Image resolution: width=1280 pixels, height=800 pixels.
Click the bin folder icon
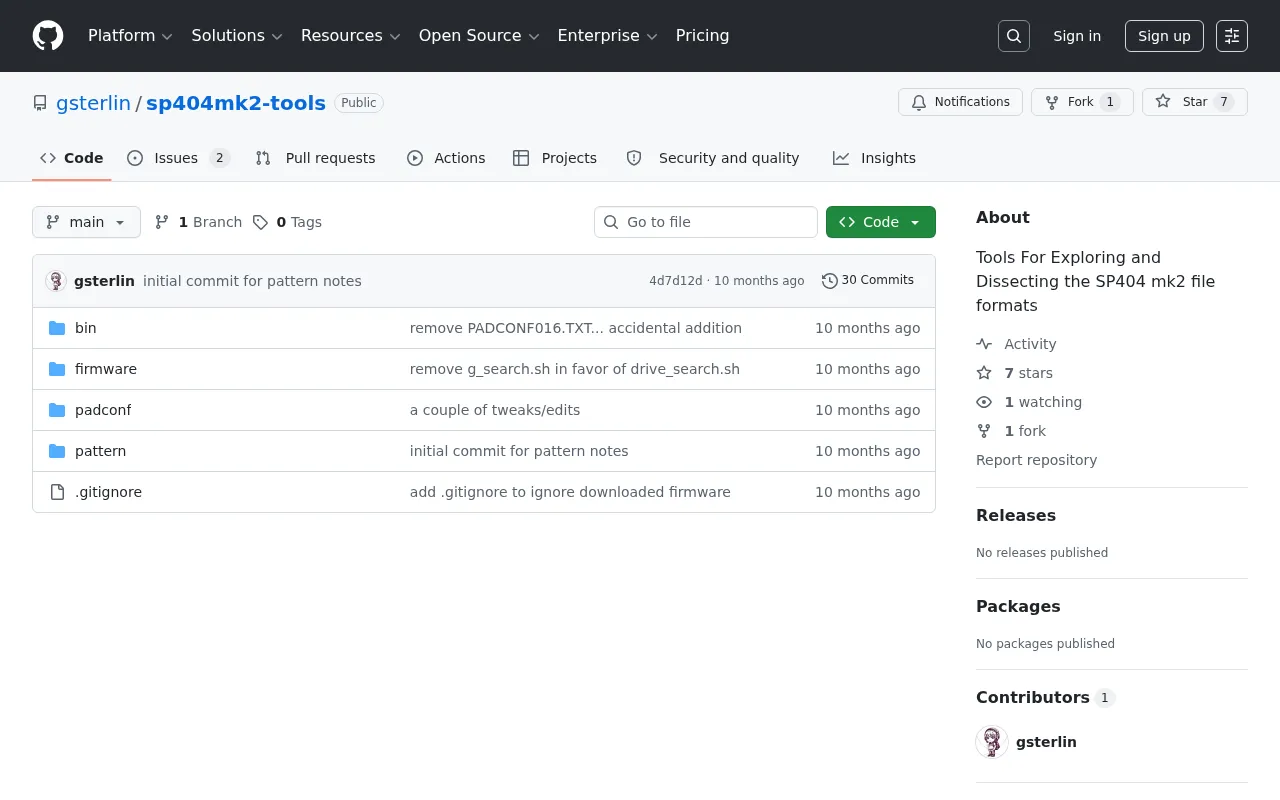pos(57,328)
